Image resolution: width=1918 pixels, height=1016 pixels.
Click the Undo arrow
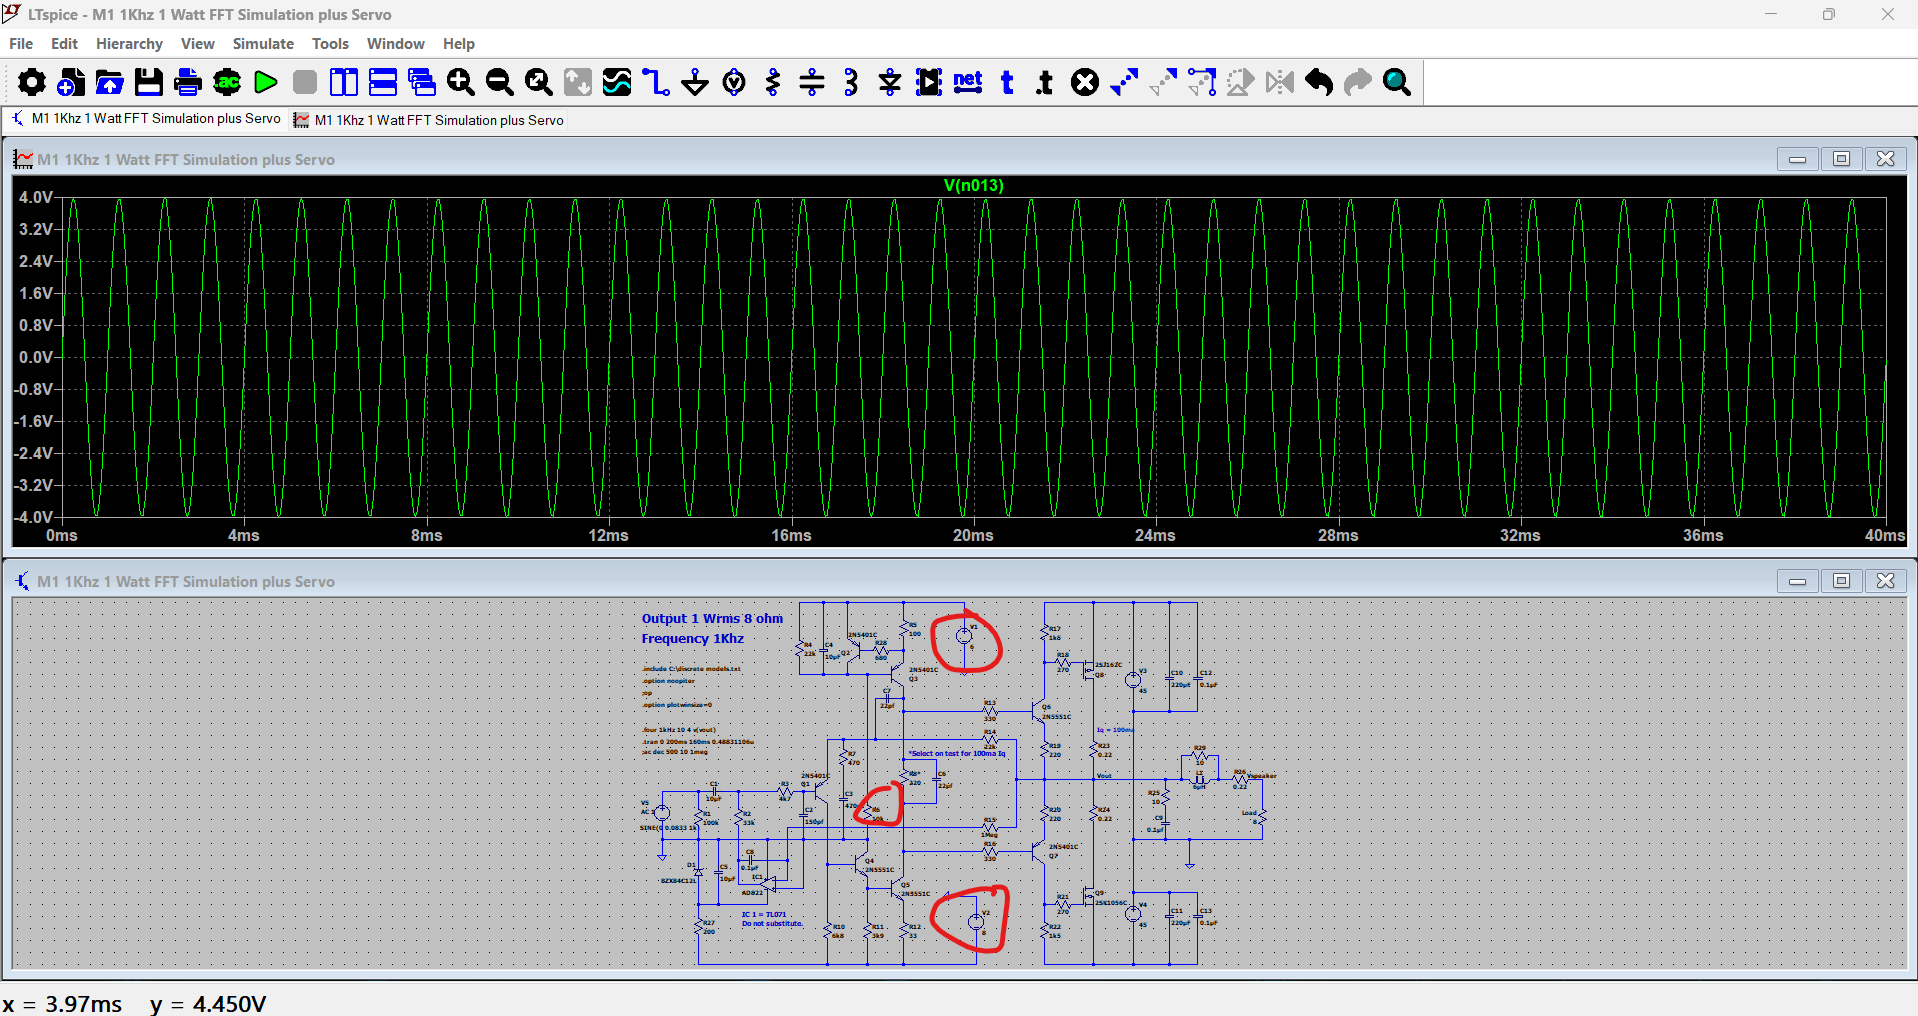point(1319,82)
